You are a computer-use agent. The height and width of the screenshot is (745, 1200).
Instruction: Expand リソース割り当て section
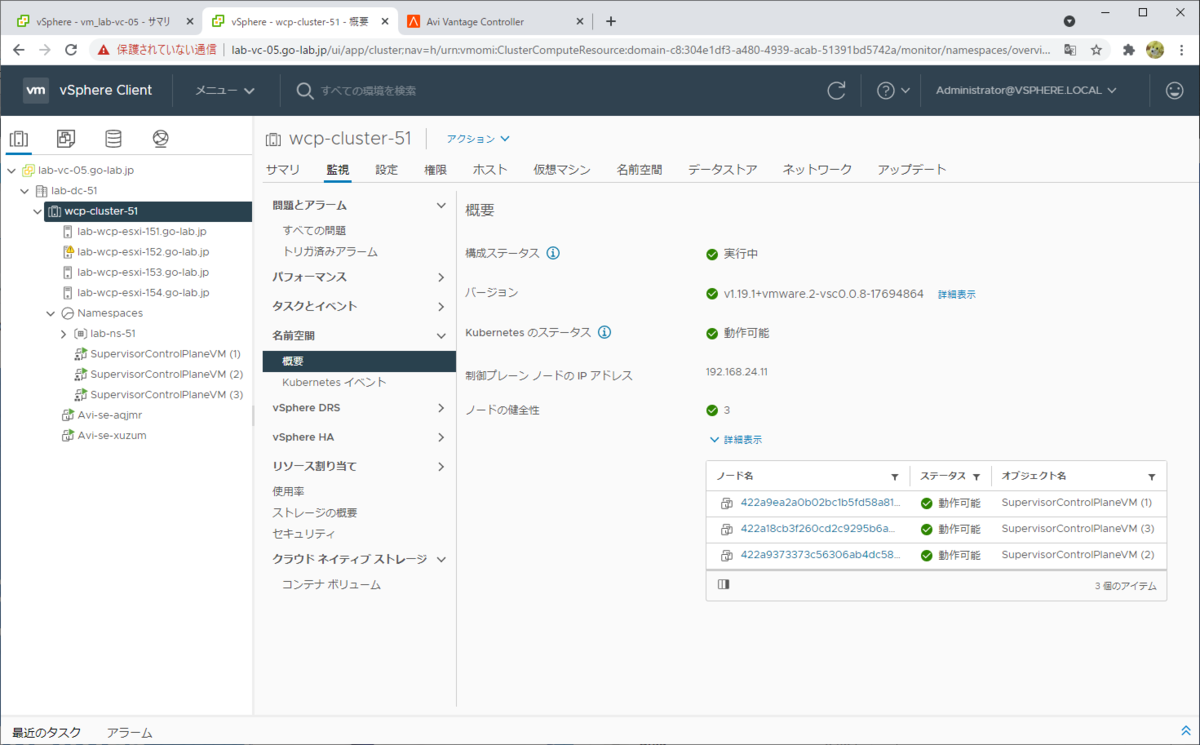[441, 466]
